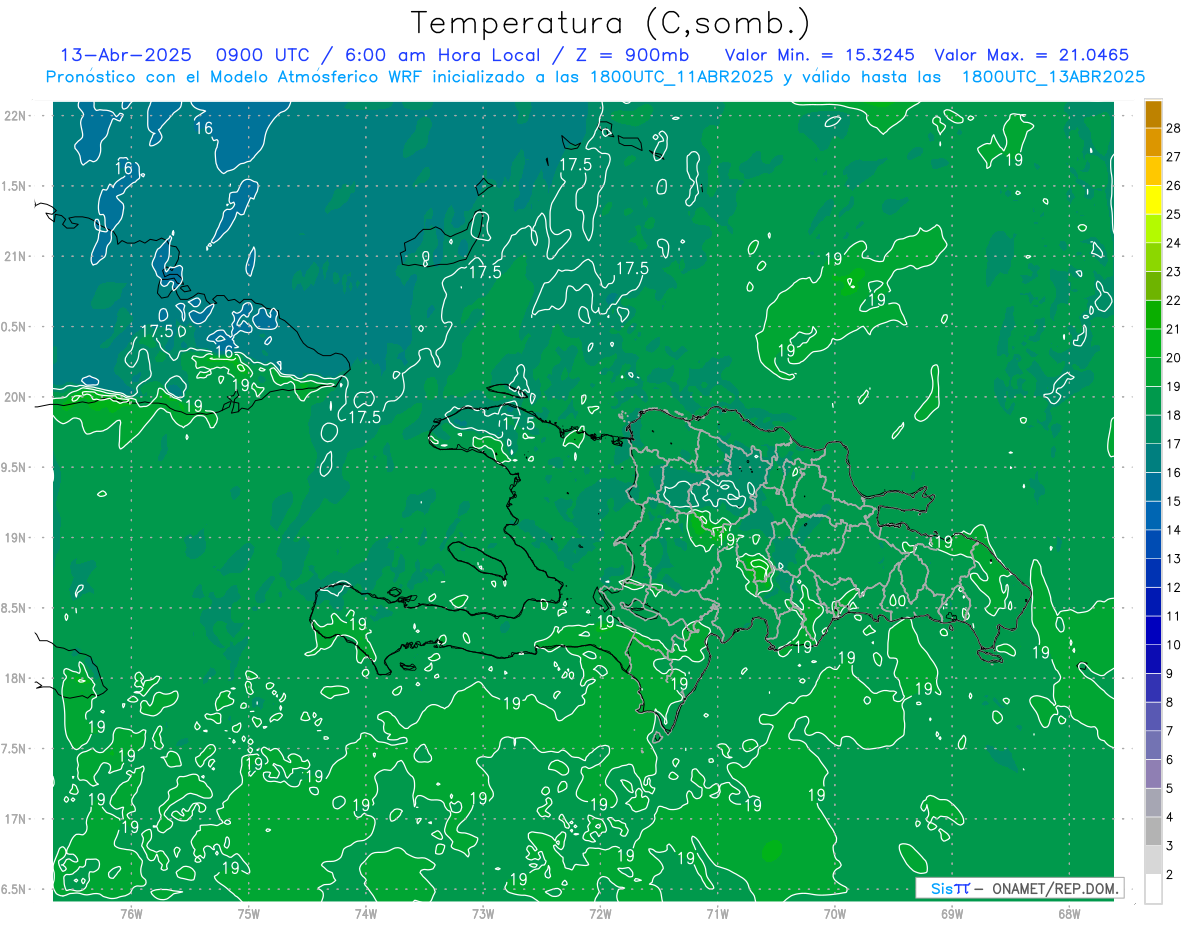The image size is (1200, 927).
Task: Click the "68W" longitude axis label
Action: pos(1069,914)
